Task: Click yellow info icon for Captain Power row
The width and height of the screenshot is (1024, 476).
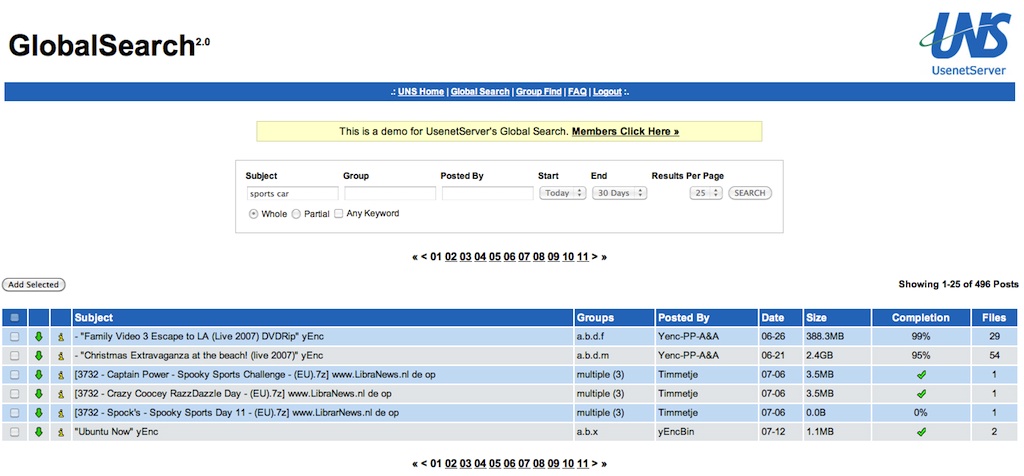Action: point(61,375)
